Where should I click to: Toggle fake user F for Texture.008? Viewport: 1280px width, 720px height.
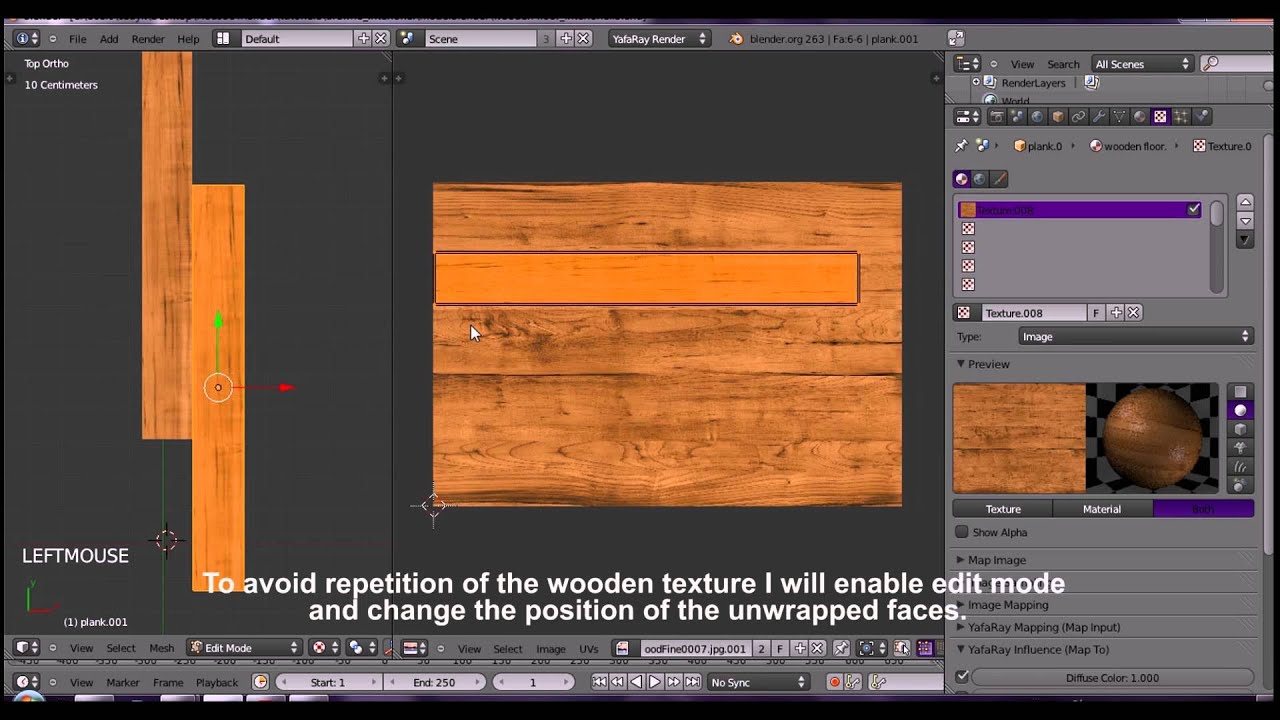(x=1096, y=313)
